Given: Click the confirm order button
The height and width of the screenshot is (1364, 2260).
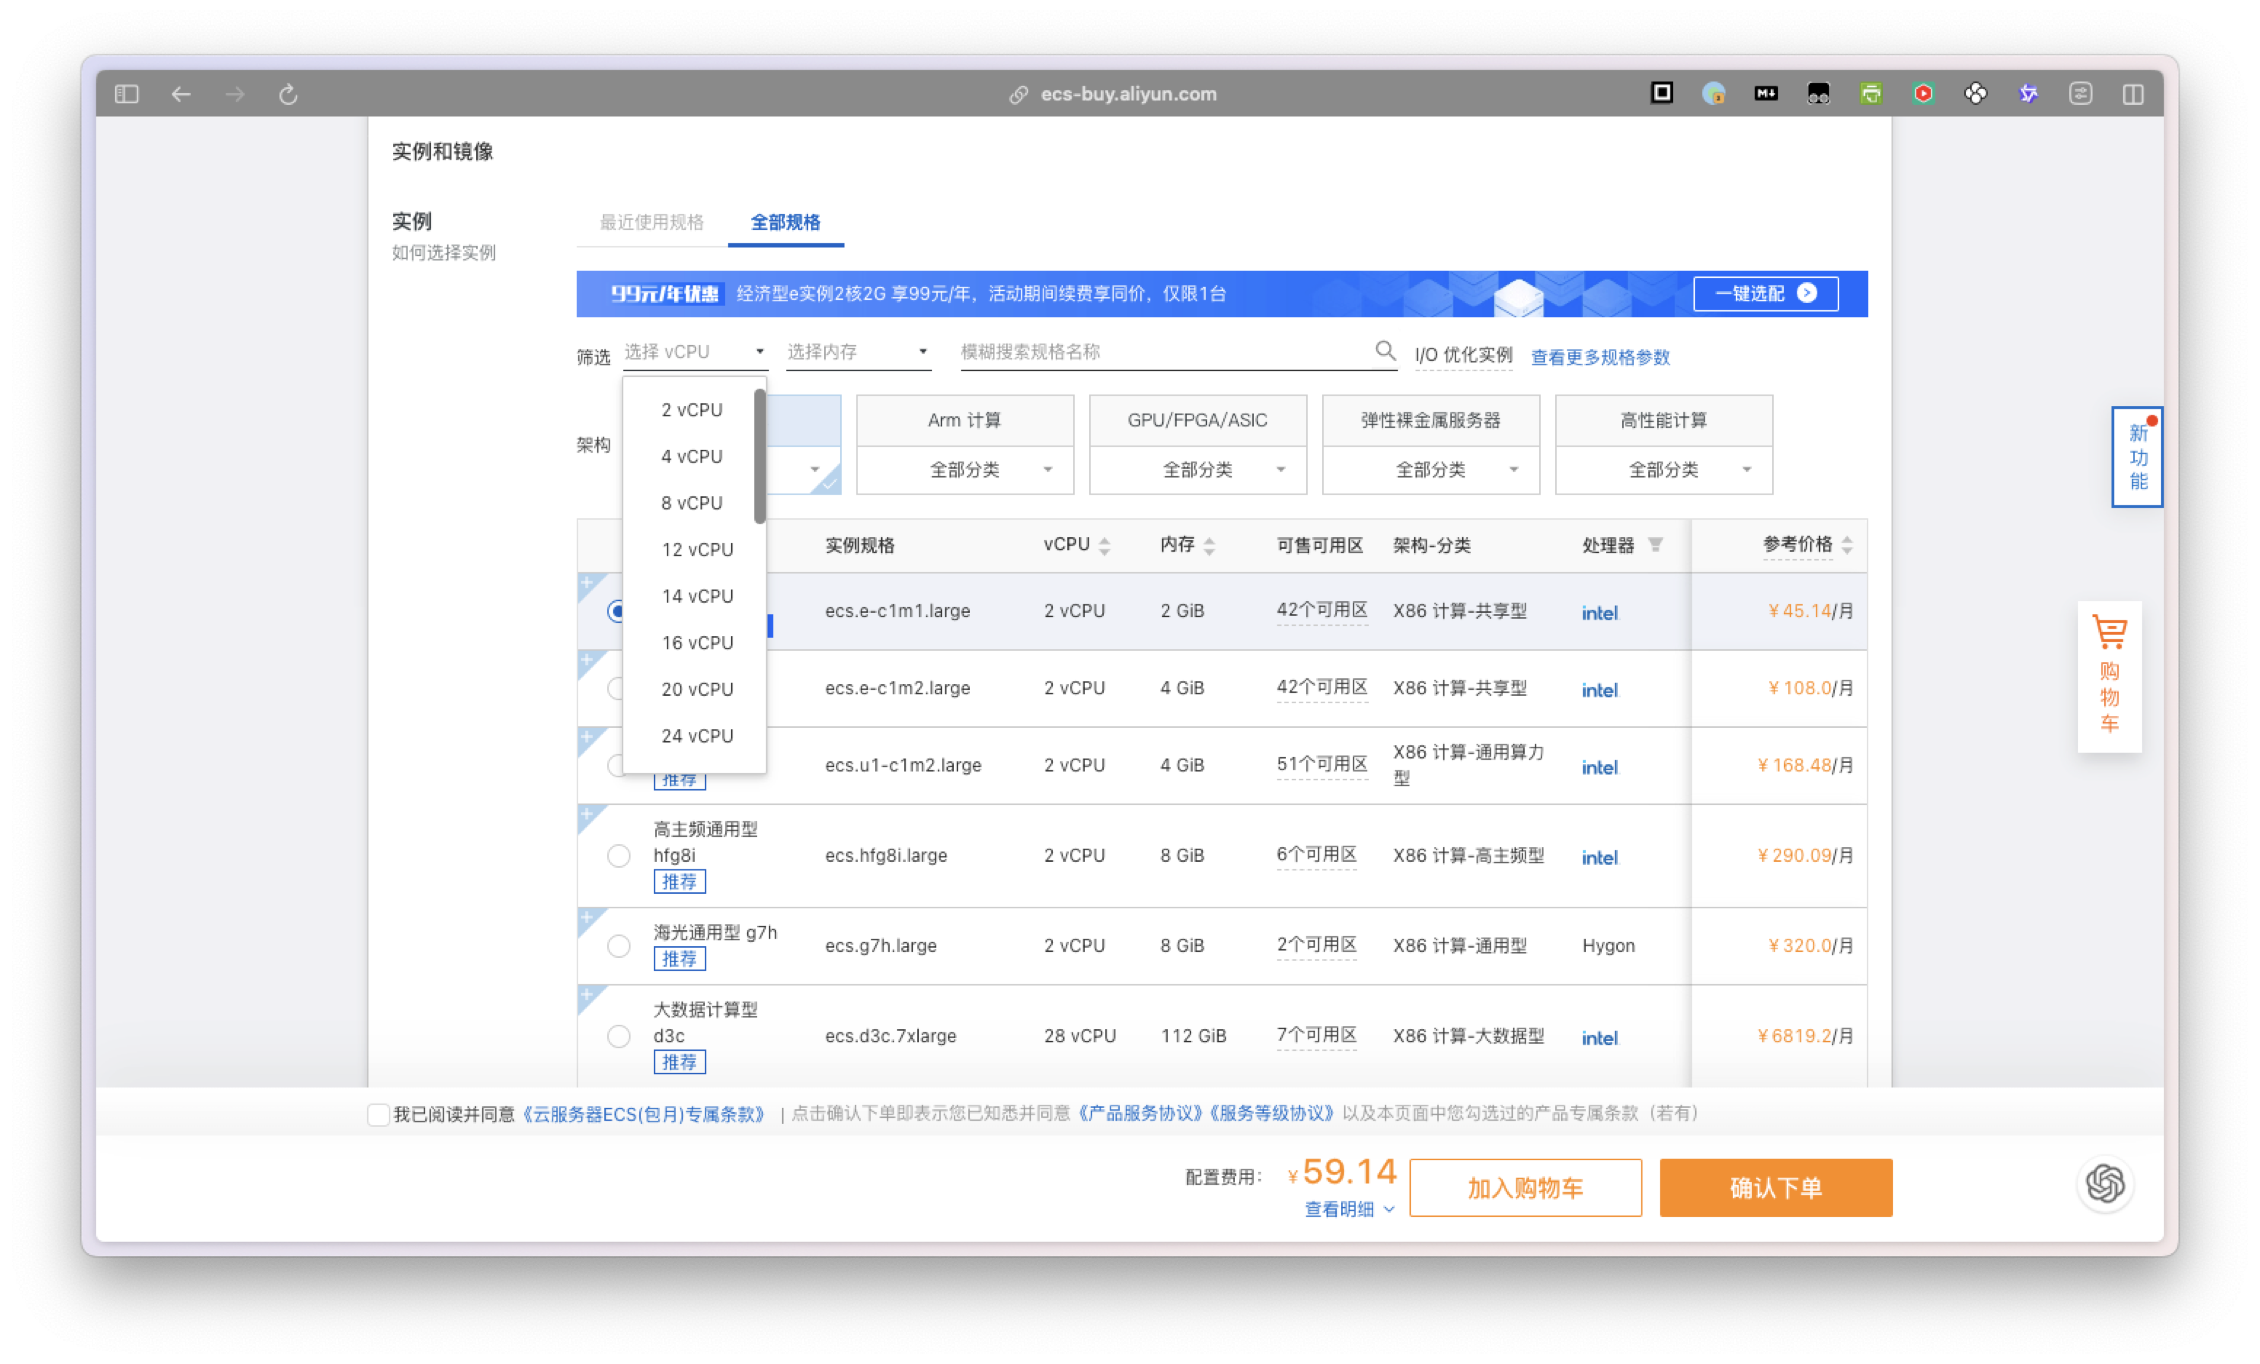Looking at the screenshot, I should [1775, 1188].
